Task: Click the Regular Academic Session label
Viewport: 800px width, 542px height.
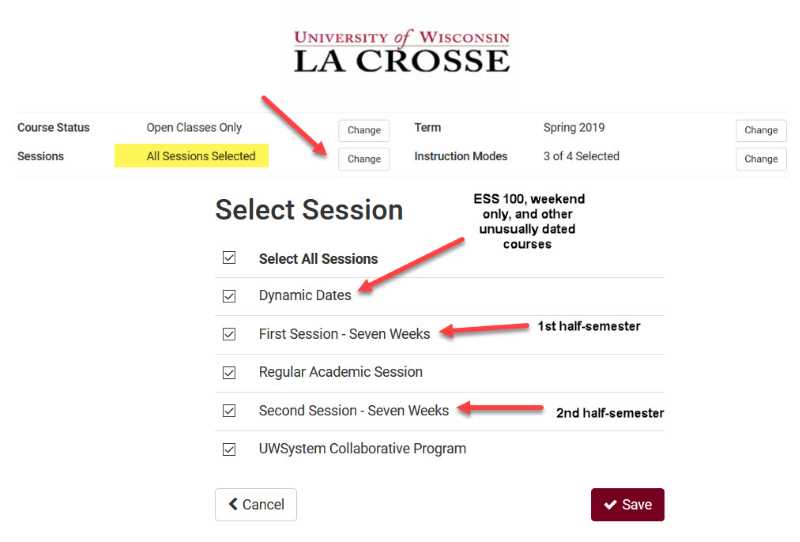Action: click(x=340, y=372)
